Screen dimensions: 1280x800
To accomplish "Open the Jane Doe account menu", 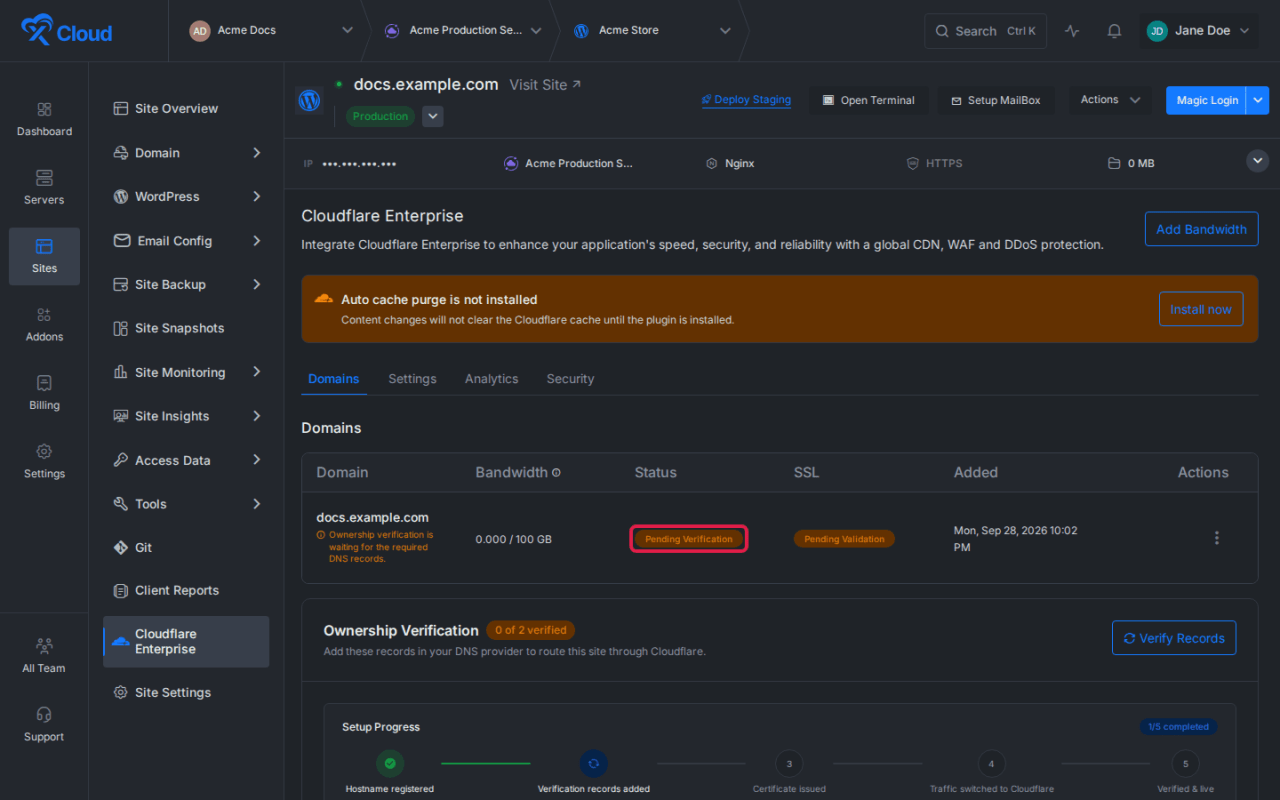I will [x=1198, y=31].
